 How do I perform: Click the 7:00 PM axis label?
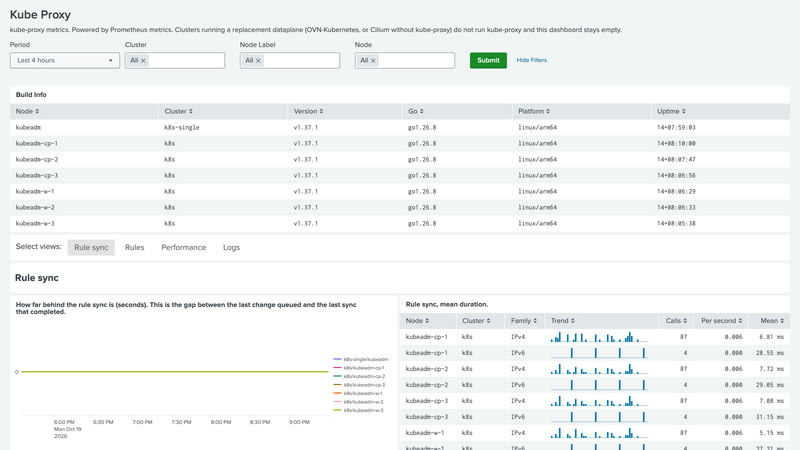(142, 422)
